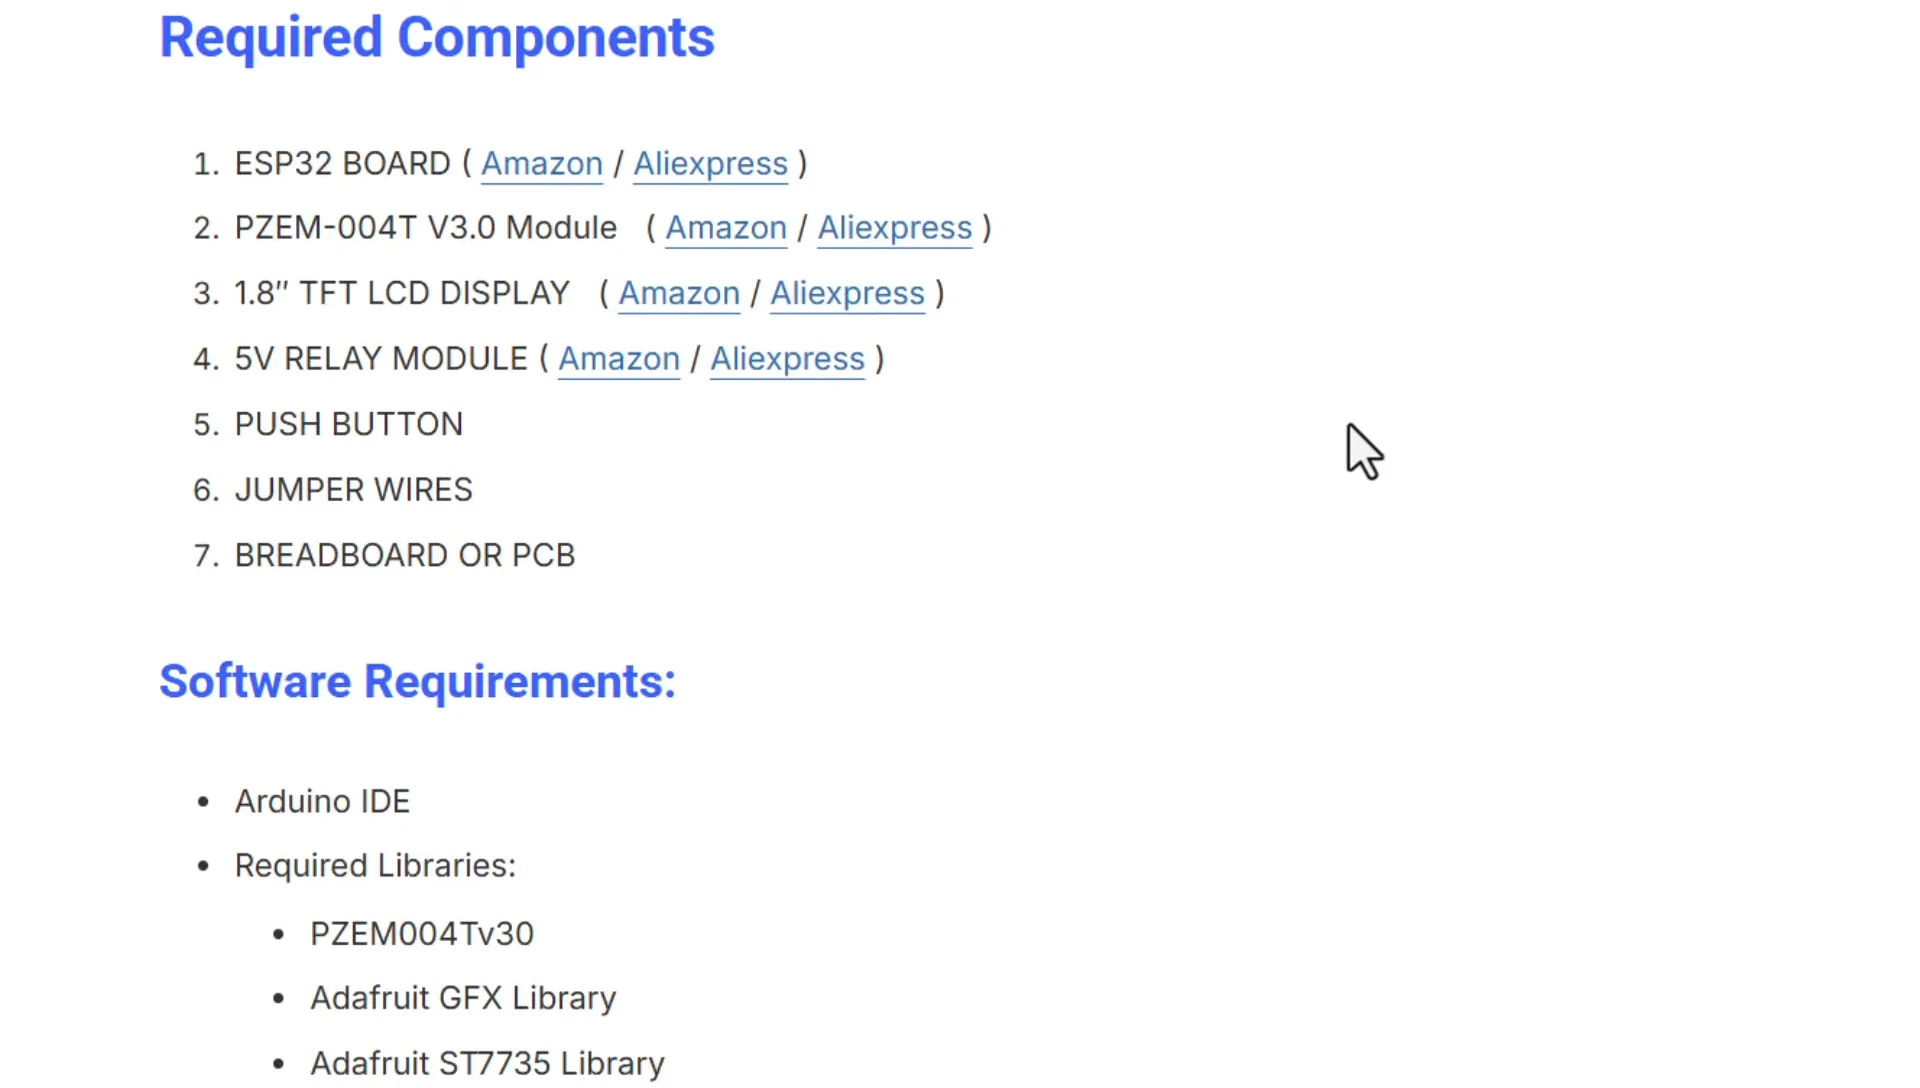Open the Aliexpress link for ESP32 BOARD
The width and height of the screenshot is (1920, 1088).
pos(711,164)
